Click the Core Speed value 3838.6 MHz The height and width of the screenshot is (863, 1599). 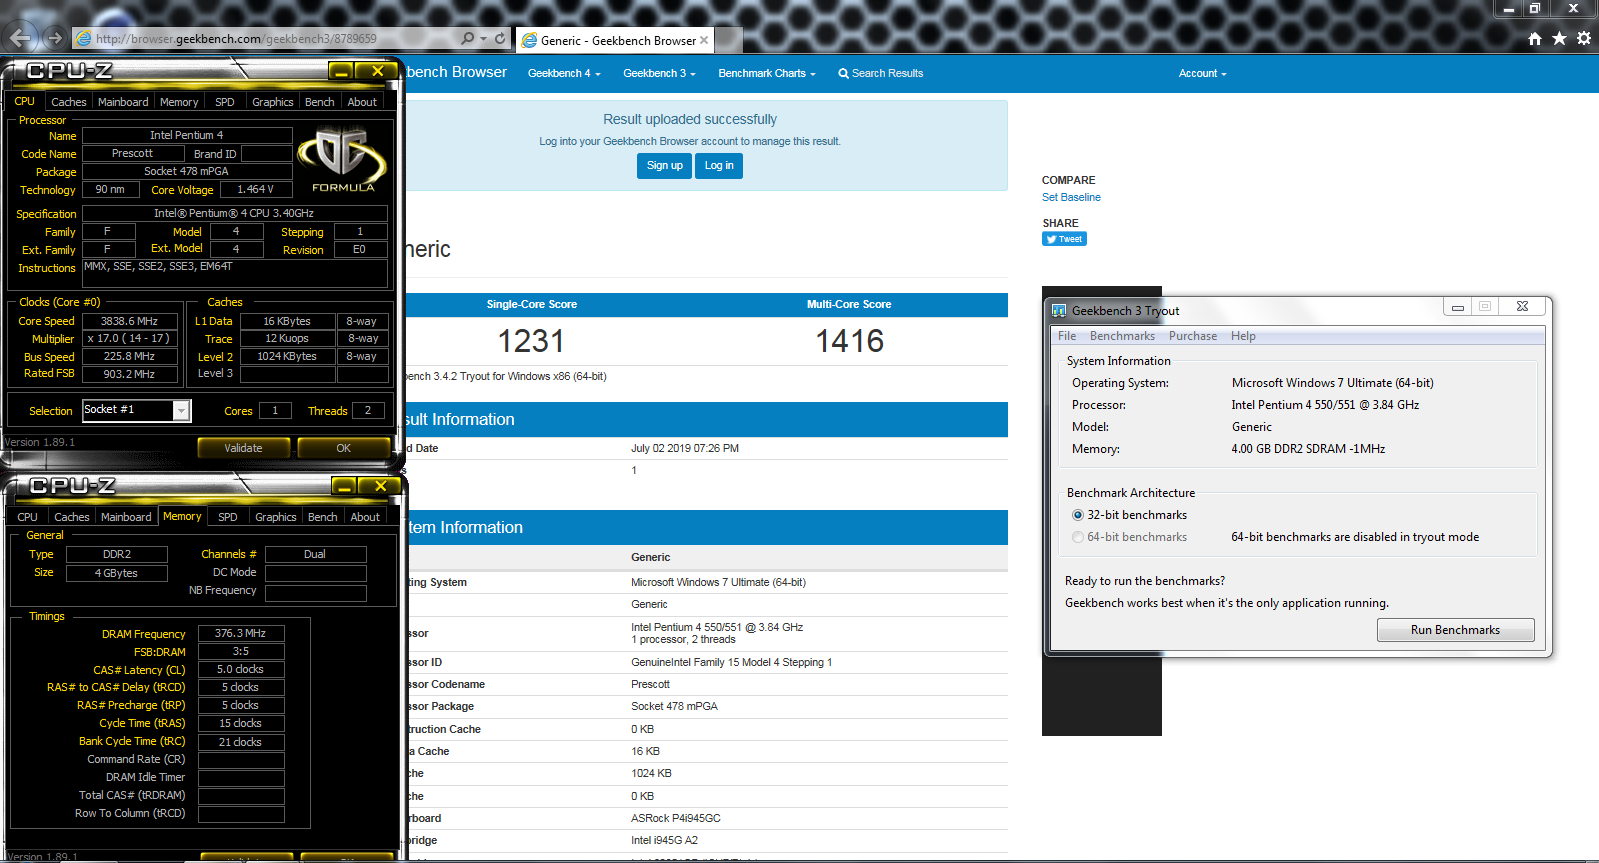pyautogui.click(x=130, y=321)
